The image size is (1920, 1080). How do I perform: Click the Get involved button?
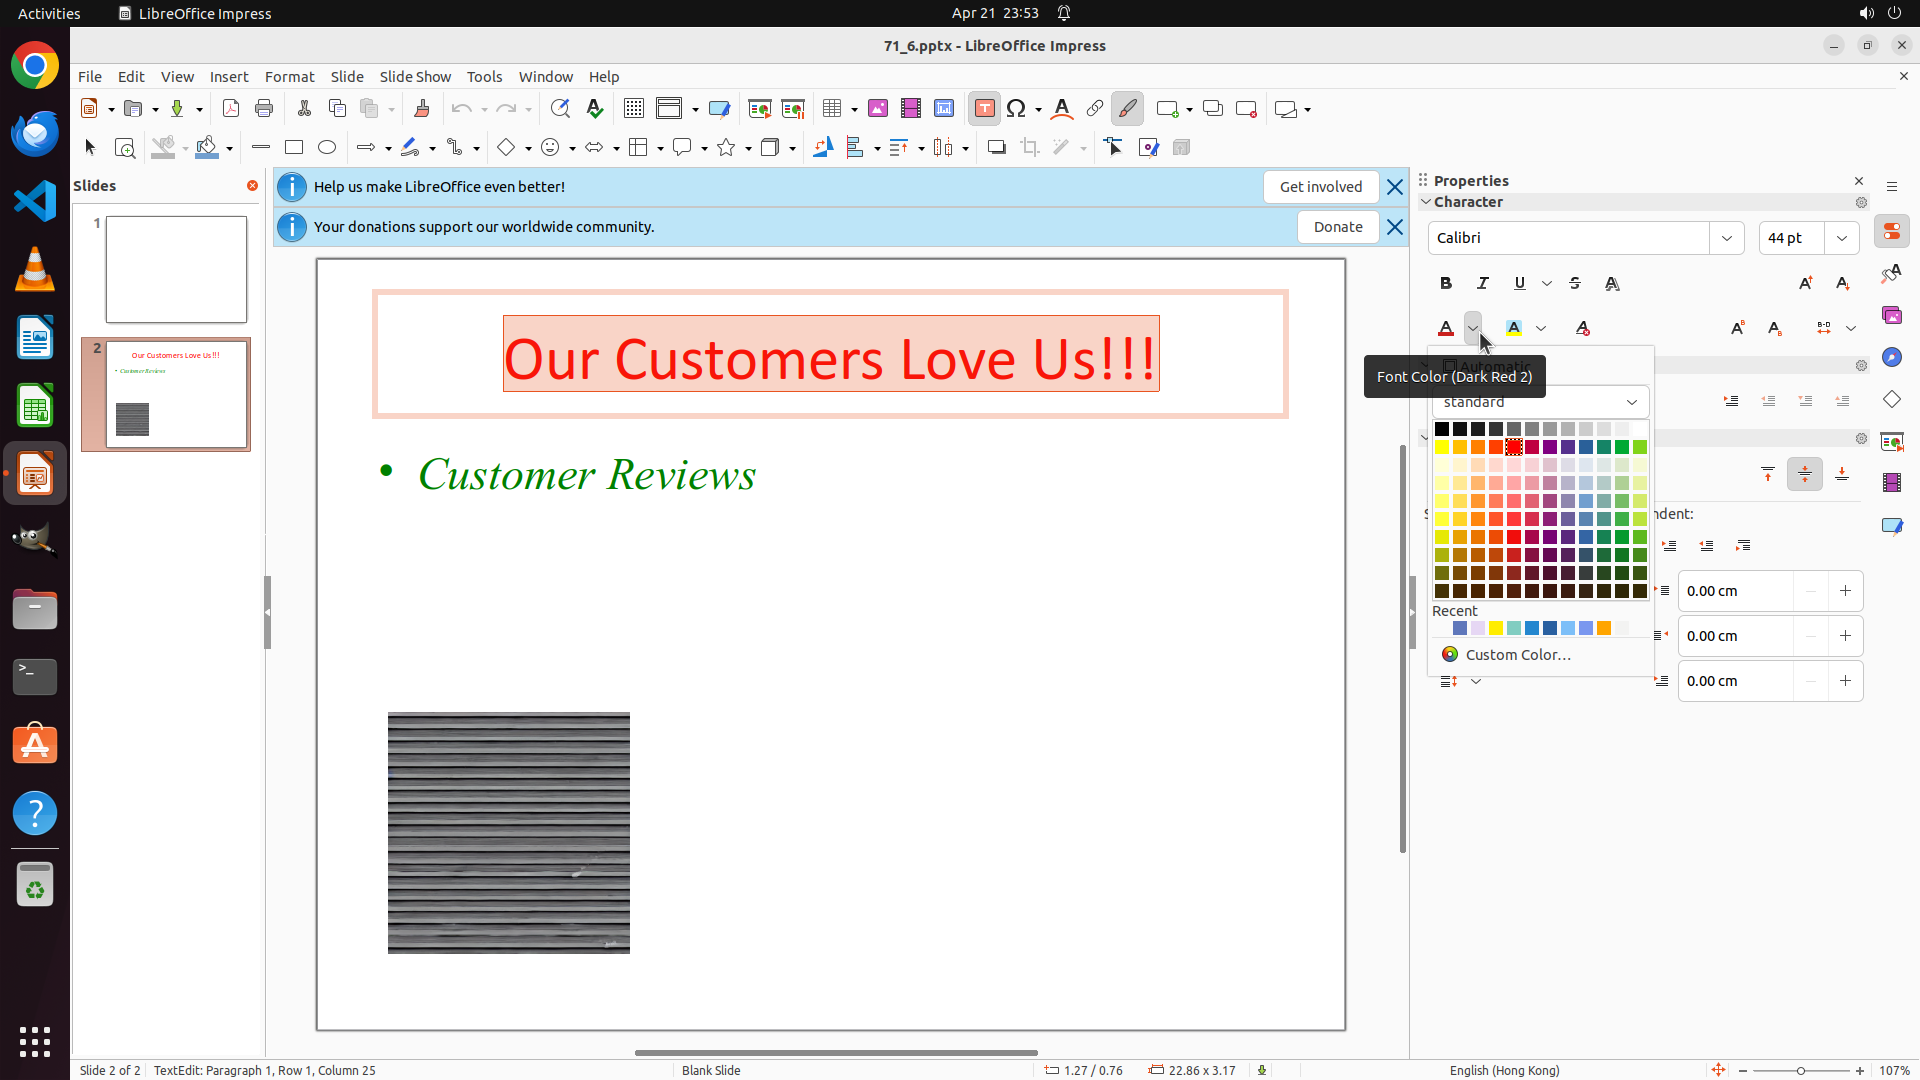click(1320, 187)
